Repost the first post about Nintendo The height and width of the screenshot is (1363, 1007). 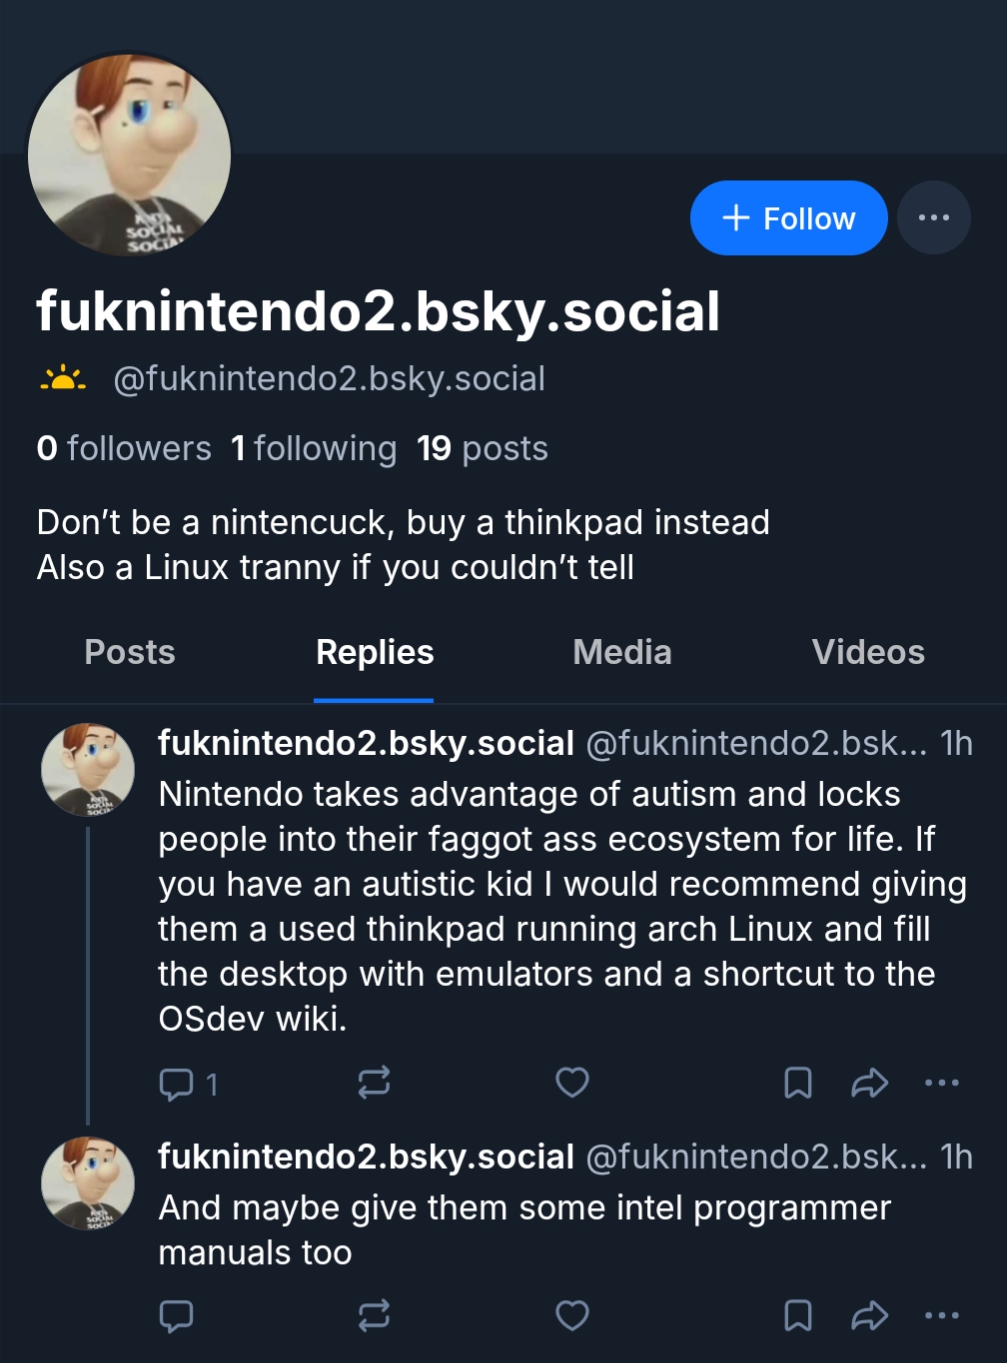(x=374, y=1083)
